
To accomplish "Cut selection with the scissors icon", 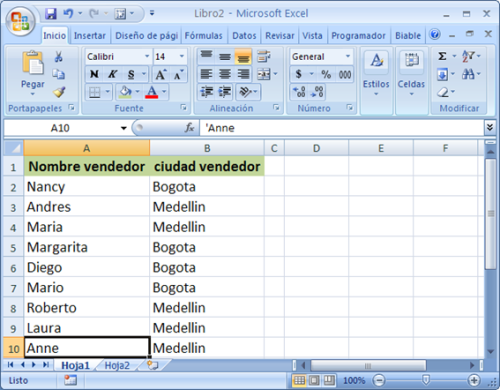I will click(59, 57).
